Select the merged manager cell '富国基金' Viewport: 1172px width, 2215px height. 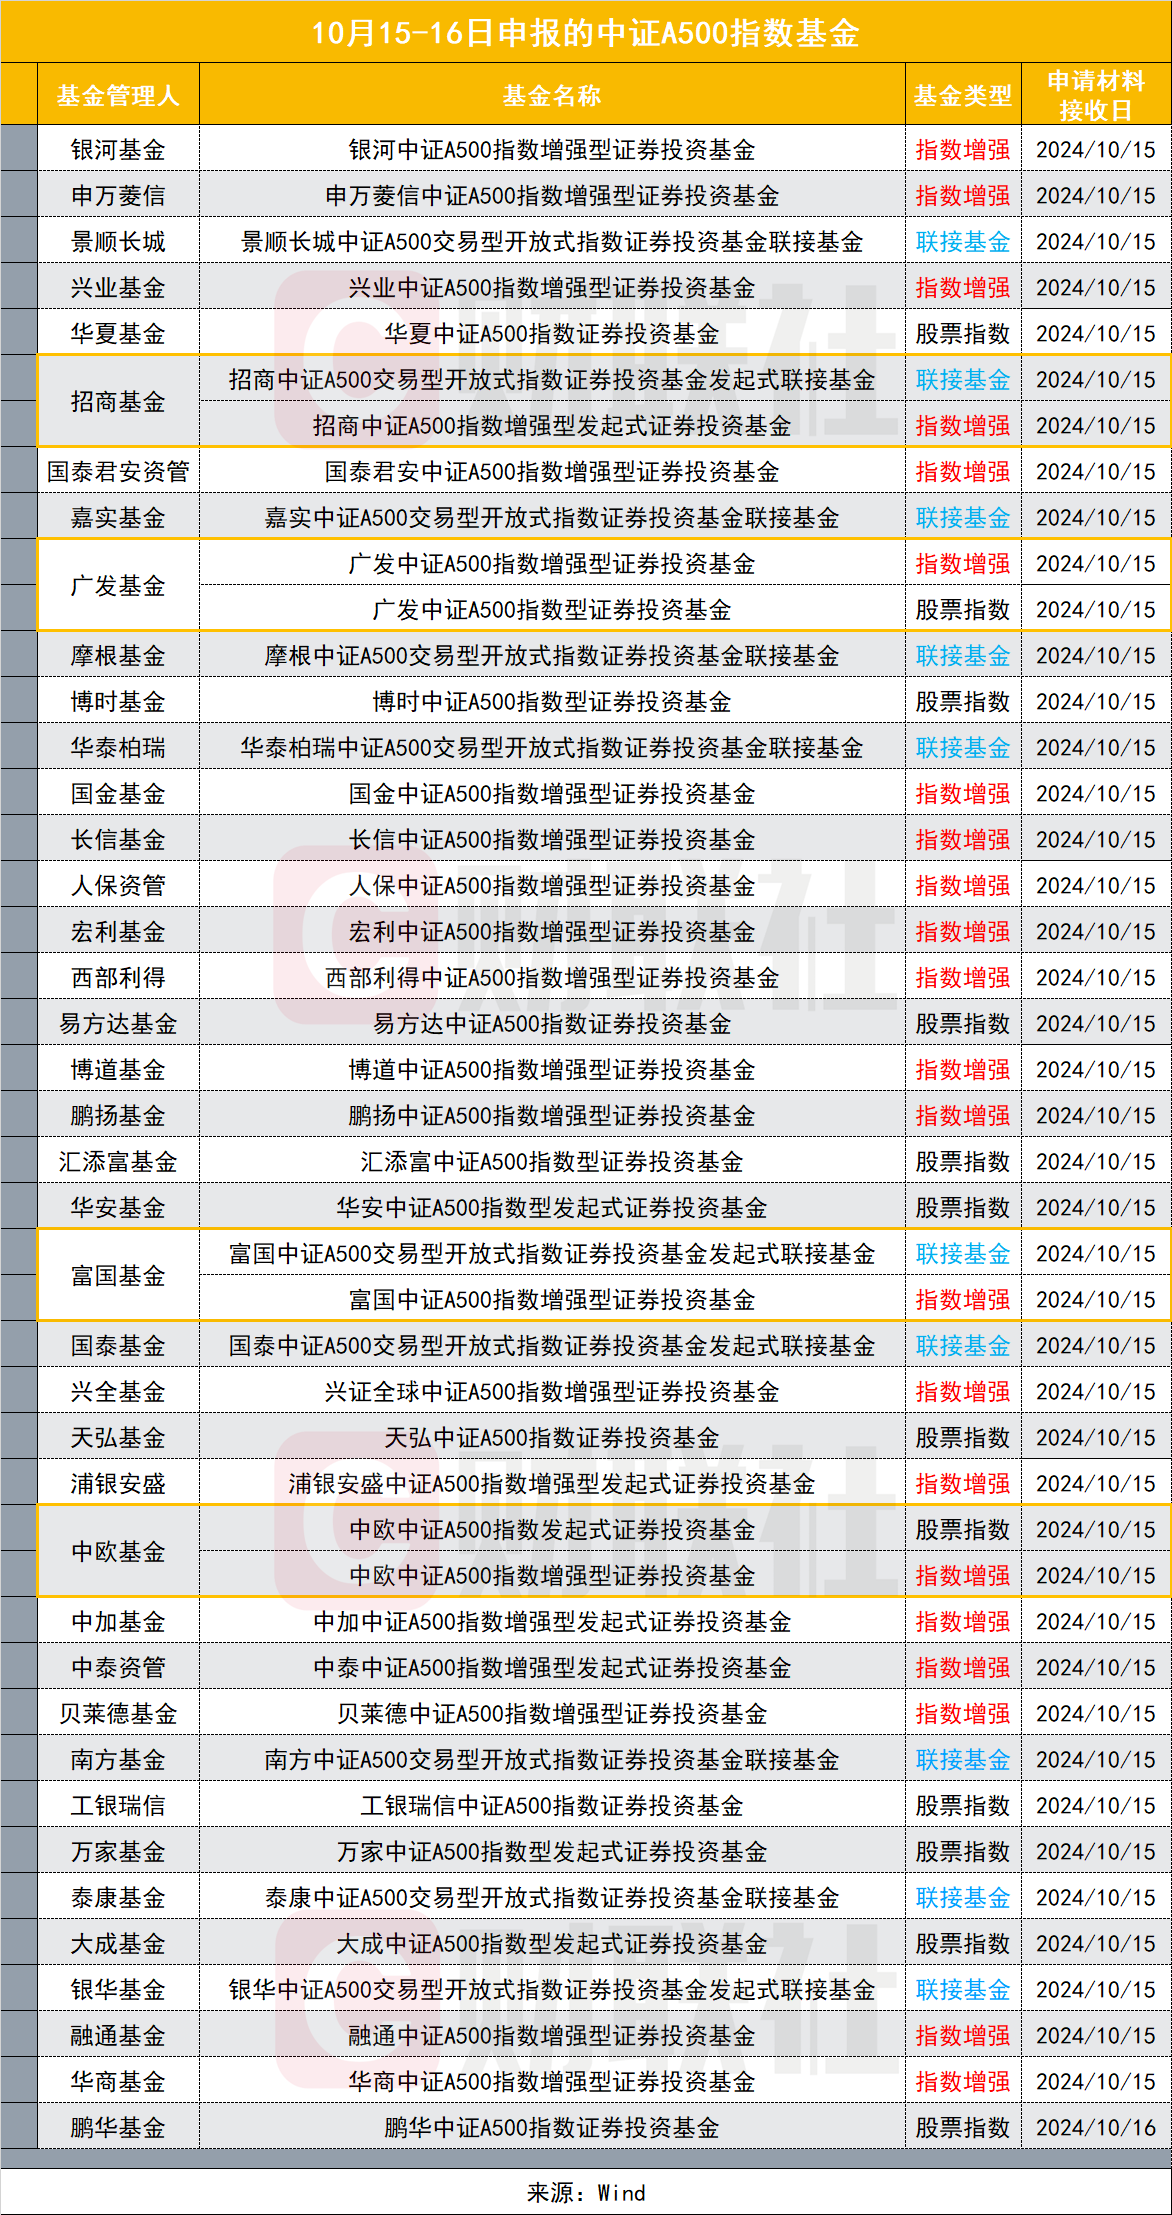(118, 1276)
